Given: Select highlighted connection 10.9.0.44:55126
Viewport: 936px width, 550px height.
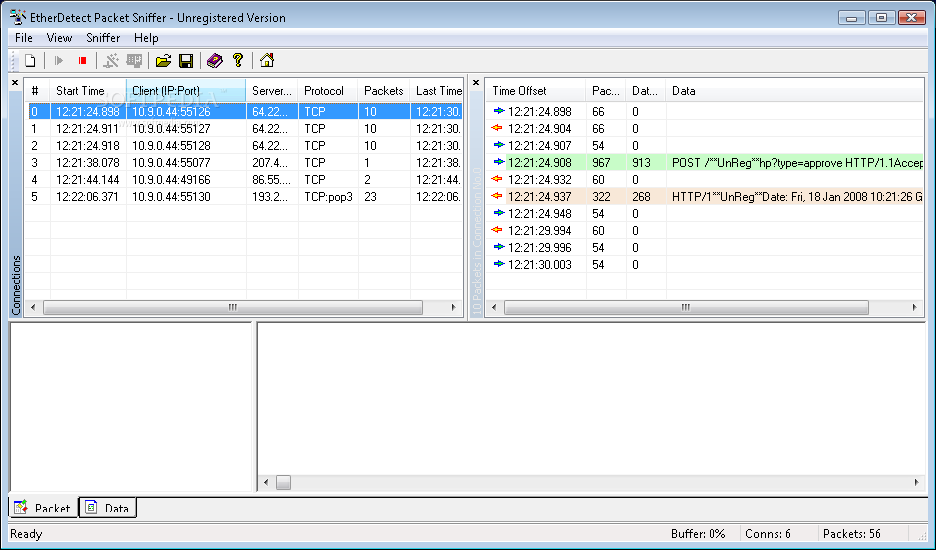Looking at the screenshot, I should point(244,112).
